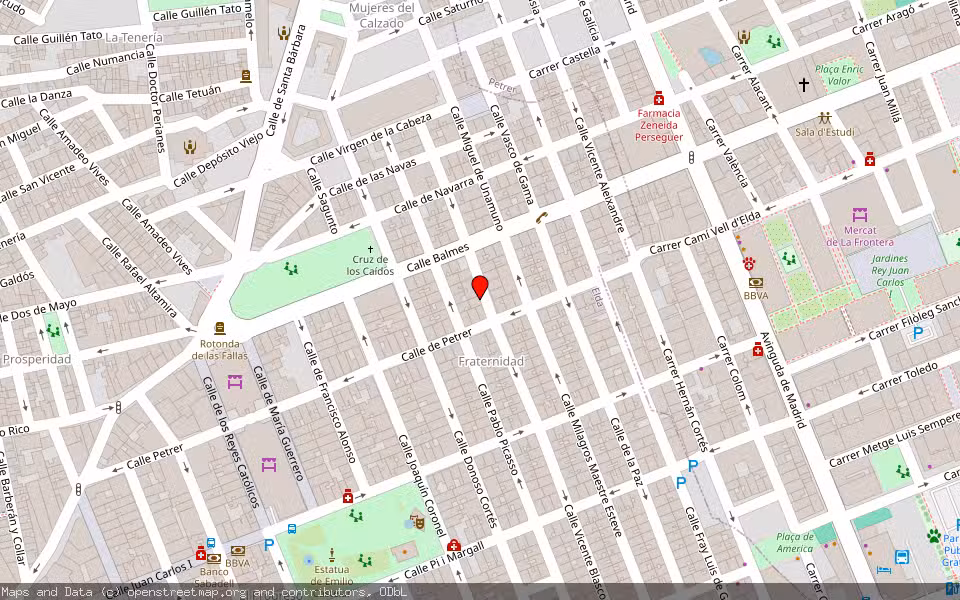960x600 pixels.
Task: Click the memorial icon near Calle Tetuán
Action: (246, 76)
